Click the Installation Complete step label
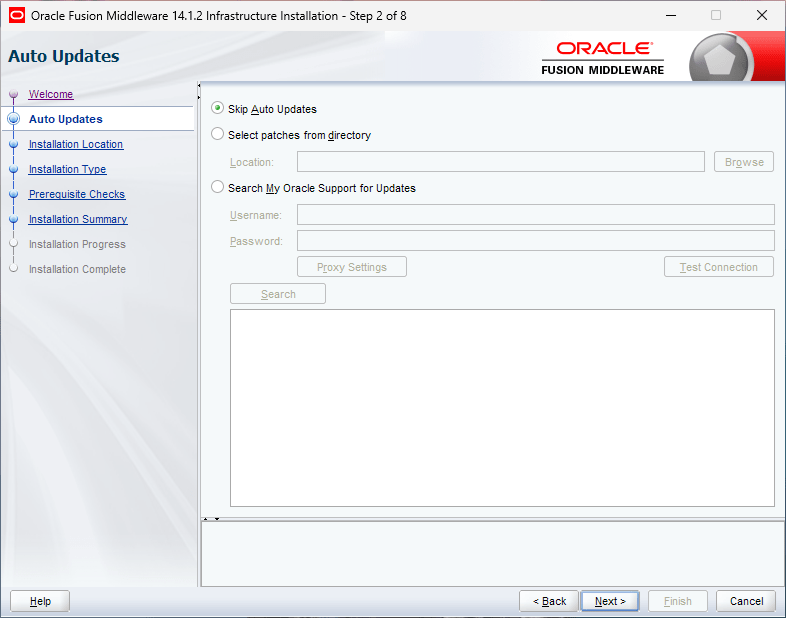The width and height of the screenshot is (786, 618). 77,270
